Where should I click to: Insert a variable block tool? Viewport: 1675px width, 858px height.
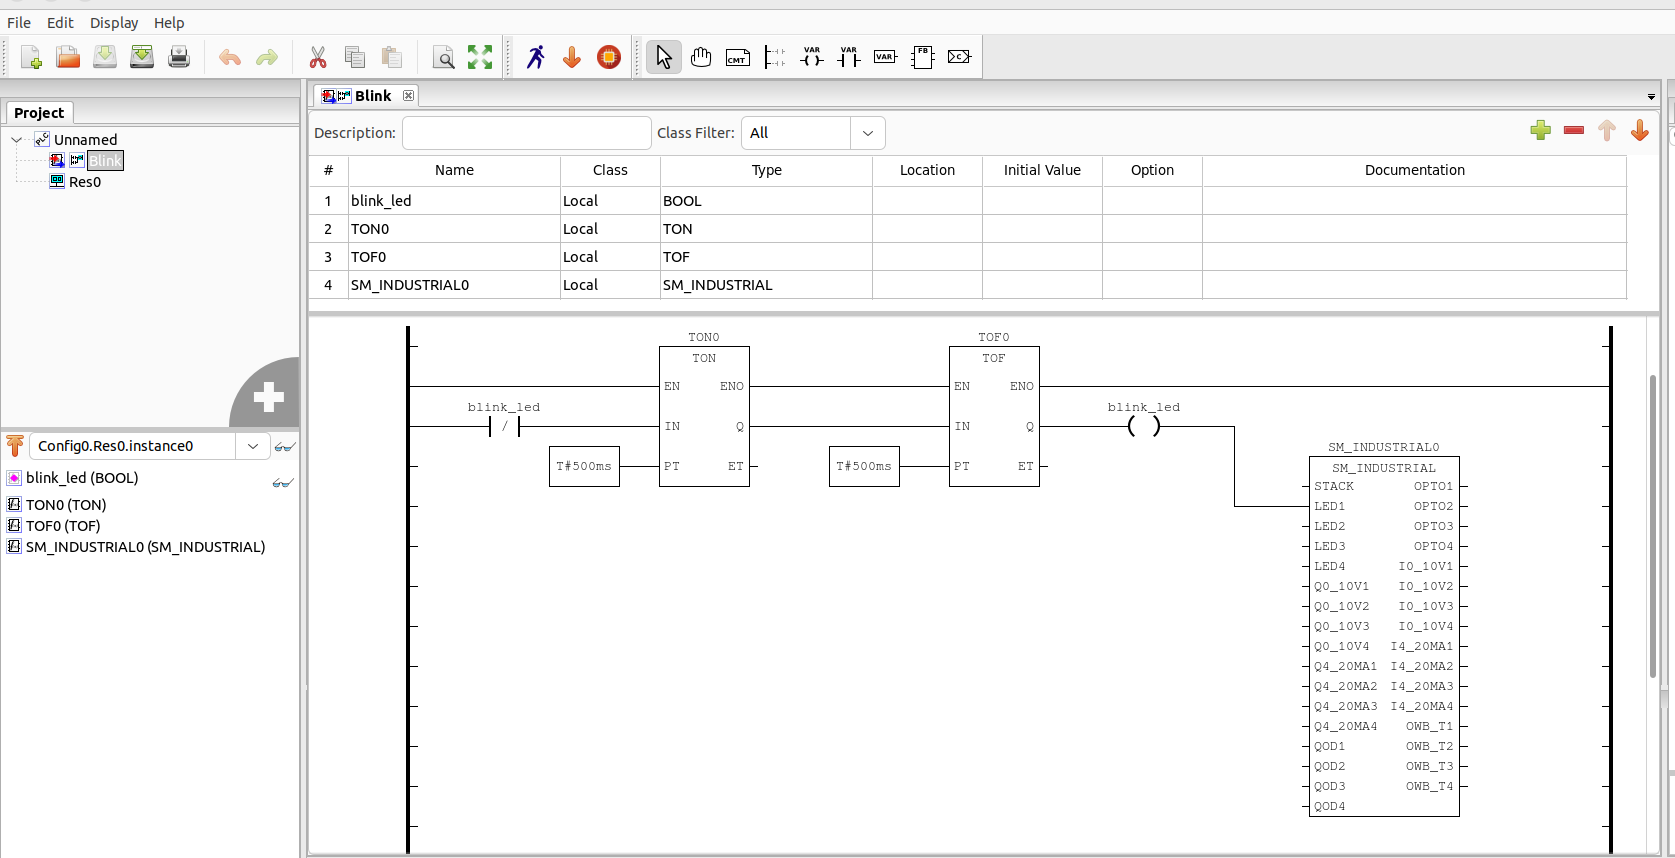pos(885,57)
